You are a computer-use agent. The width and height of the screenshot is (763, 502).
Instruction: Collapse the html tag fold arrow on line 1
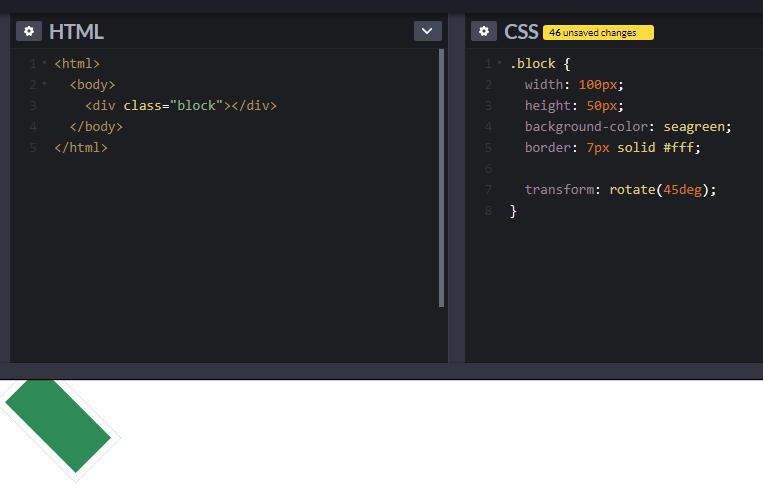[44, 63]
